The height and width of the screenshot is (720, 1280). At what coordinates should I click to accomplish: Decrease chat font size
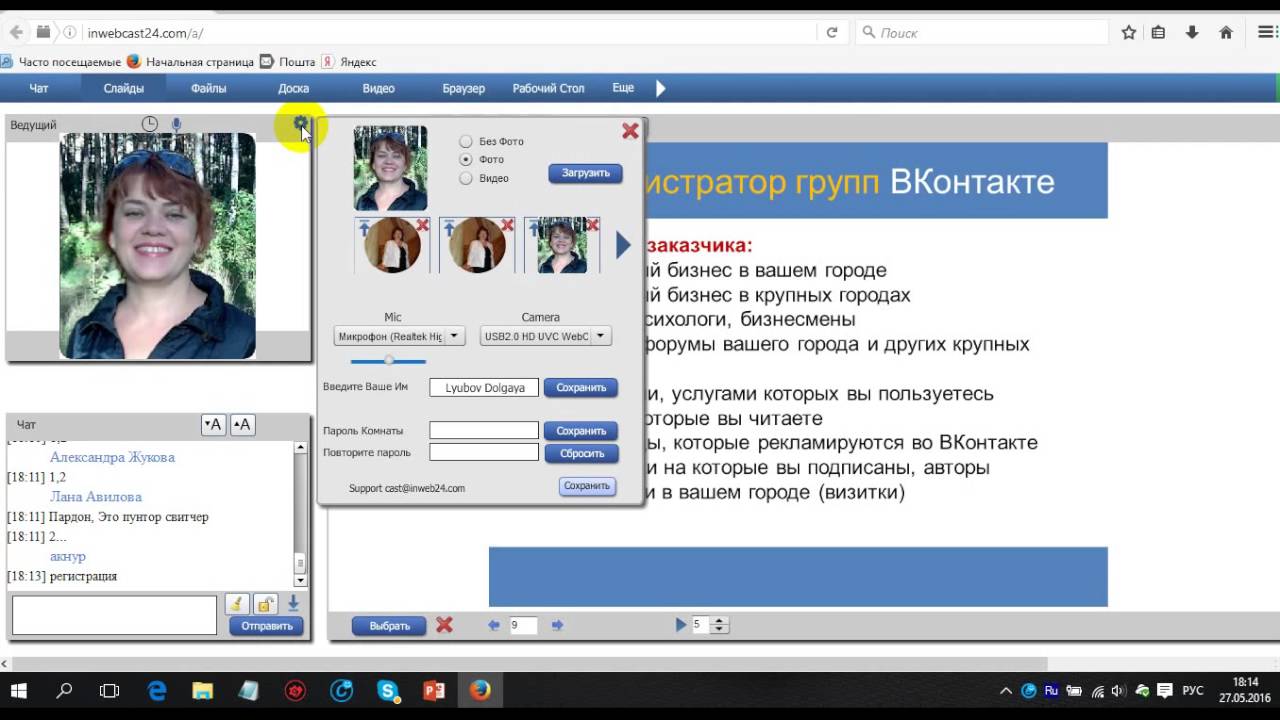point(212,425)
